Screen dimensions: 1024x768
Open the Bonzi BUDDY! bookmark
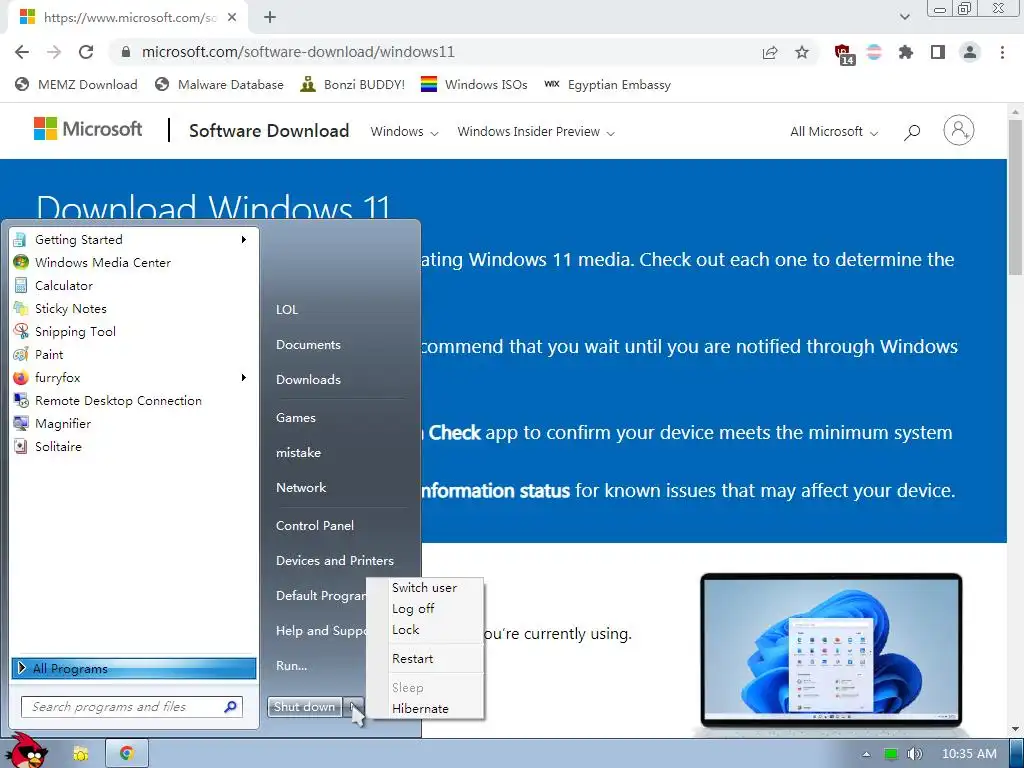click(353, 85)
